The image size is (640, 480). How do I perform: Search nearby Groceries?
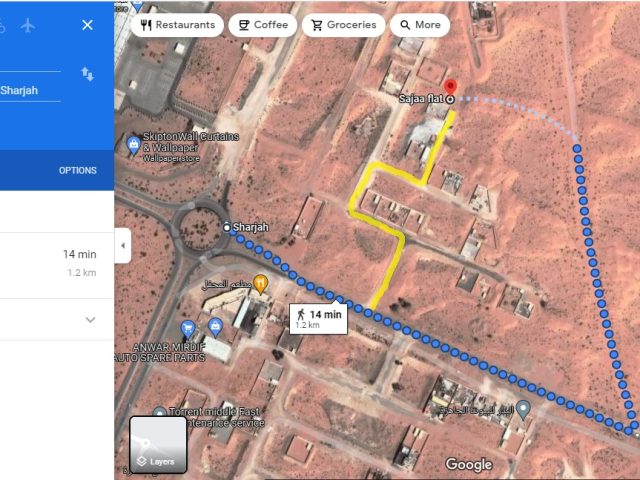343,25
